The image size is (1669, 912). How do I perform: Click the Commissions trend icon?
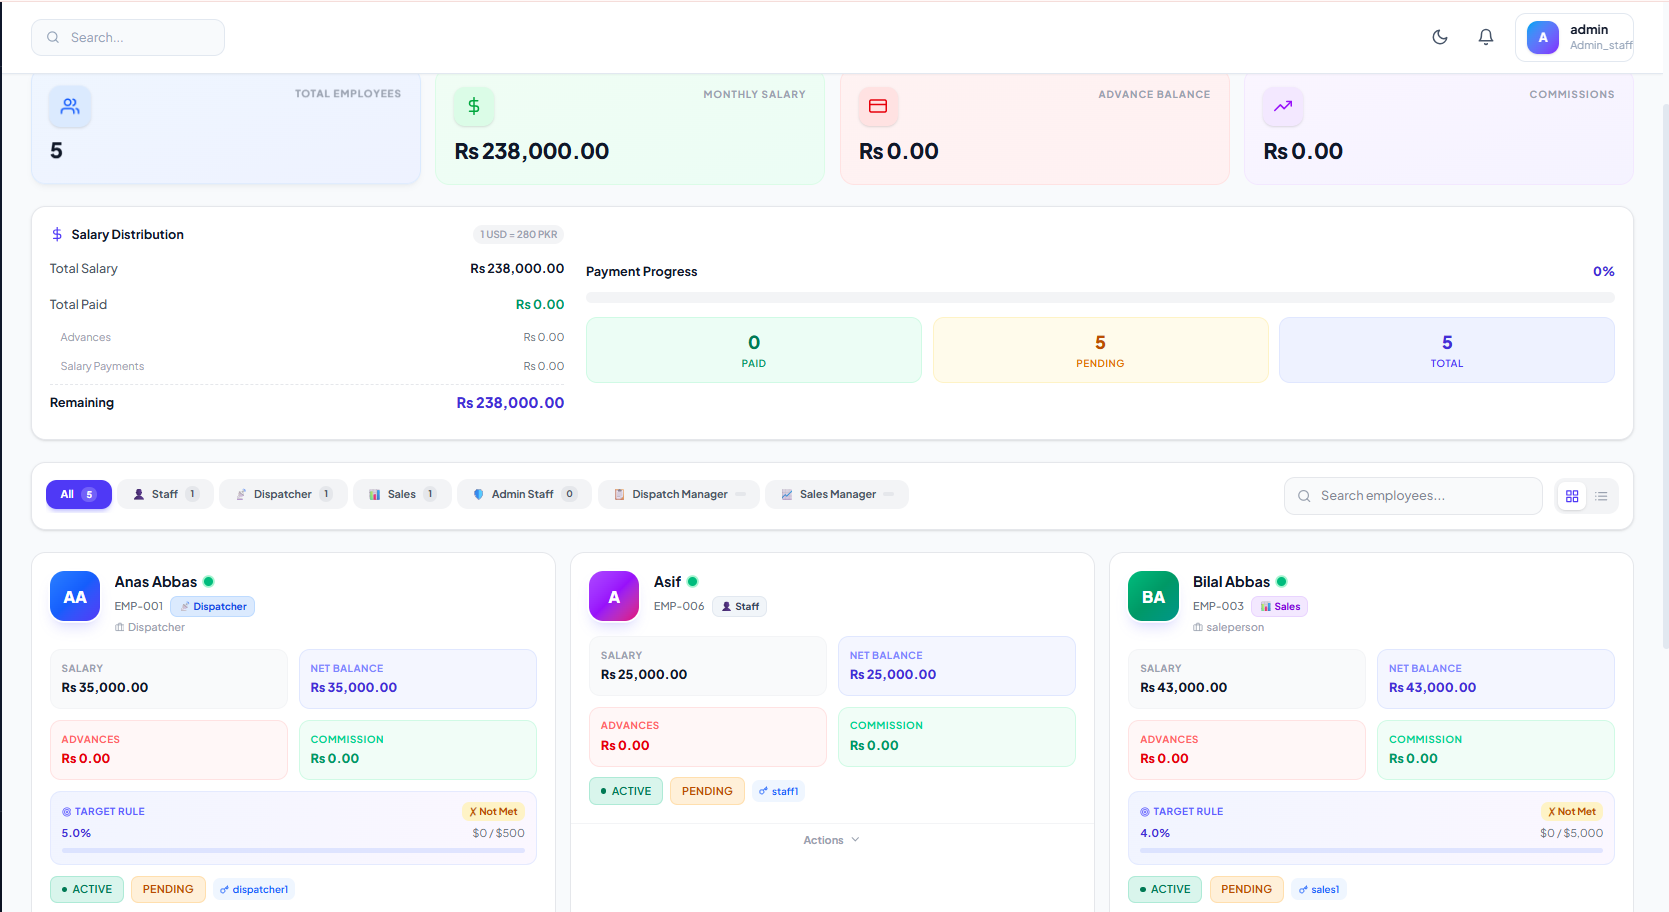(1282, 106)
